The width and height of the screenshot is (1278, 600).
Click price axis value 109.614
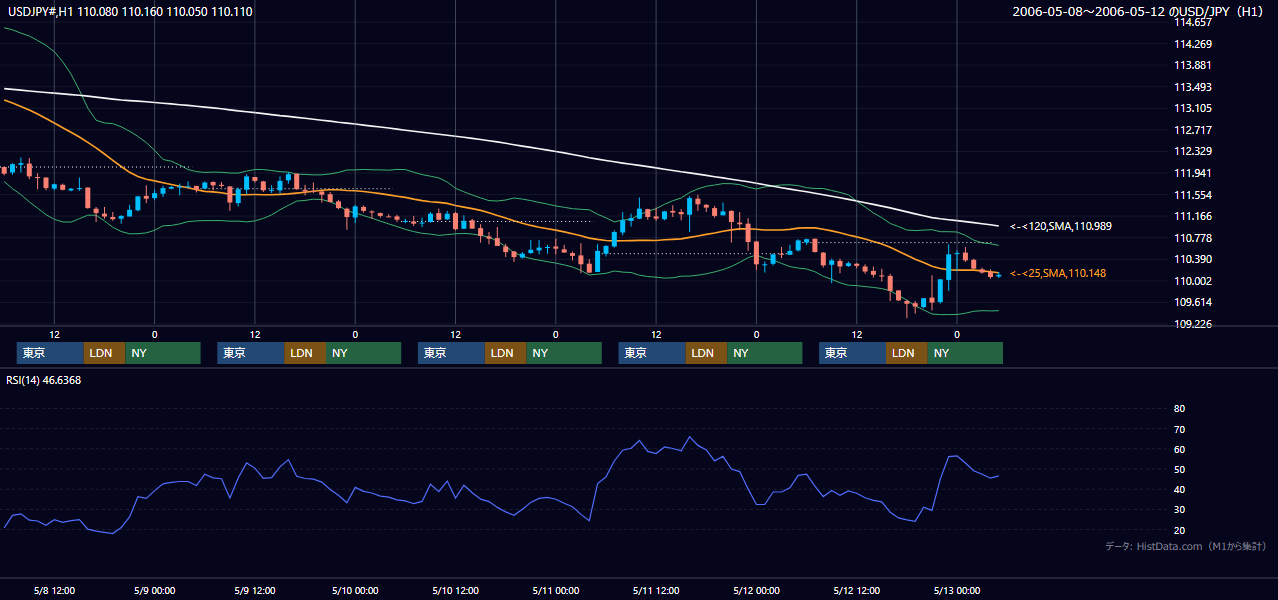point(1192,302)
